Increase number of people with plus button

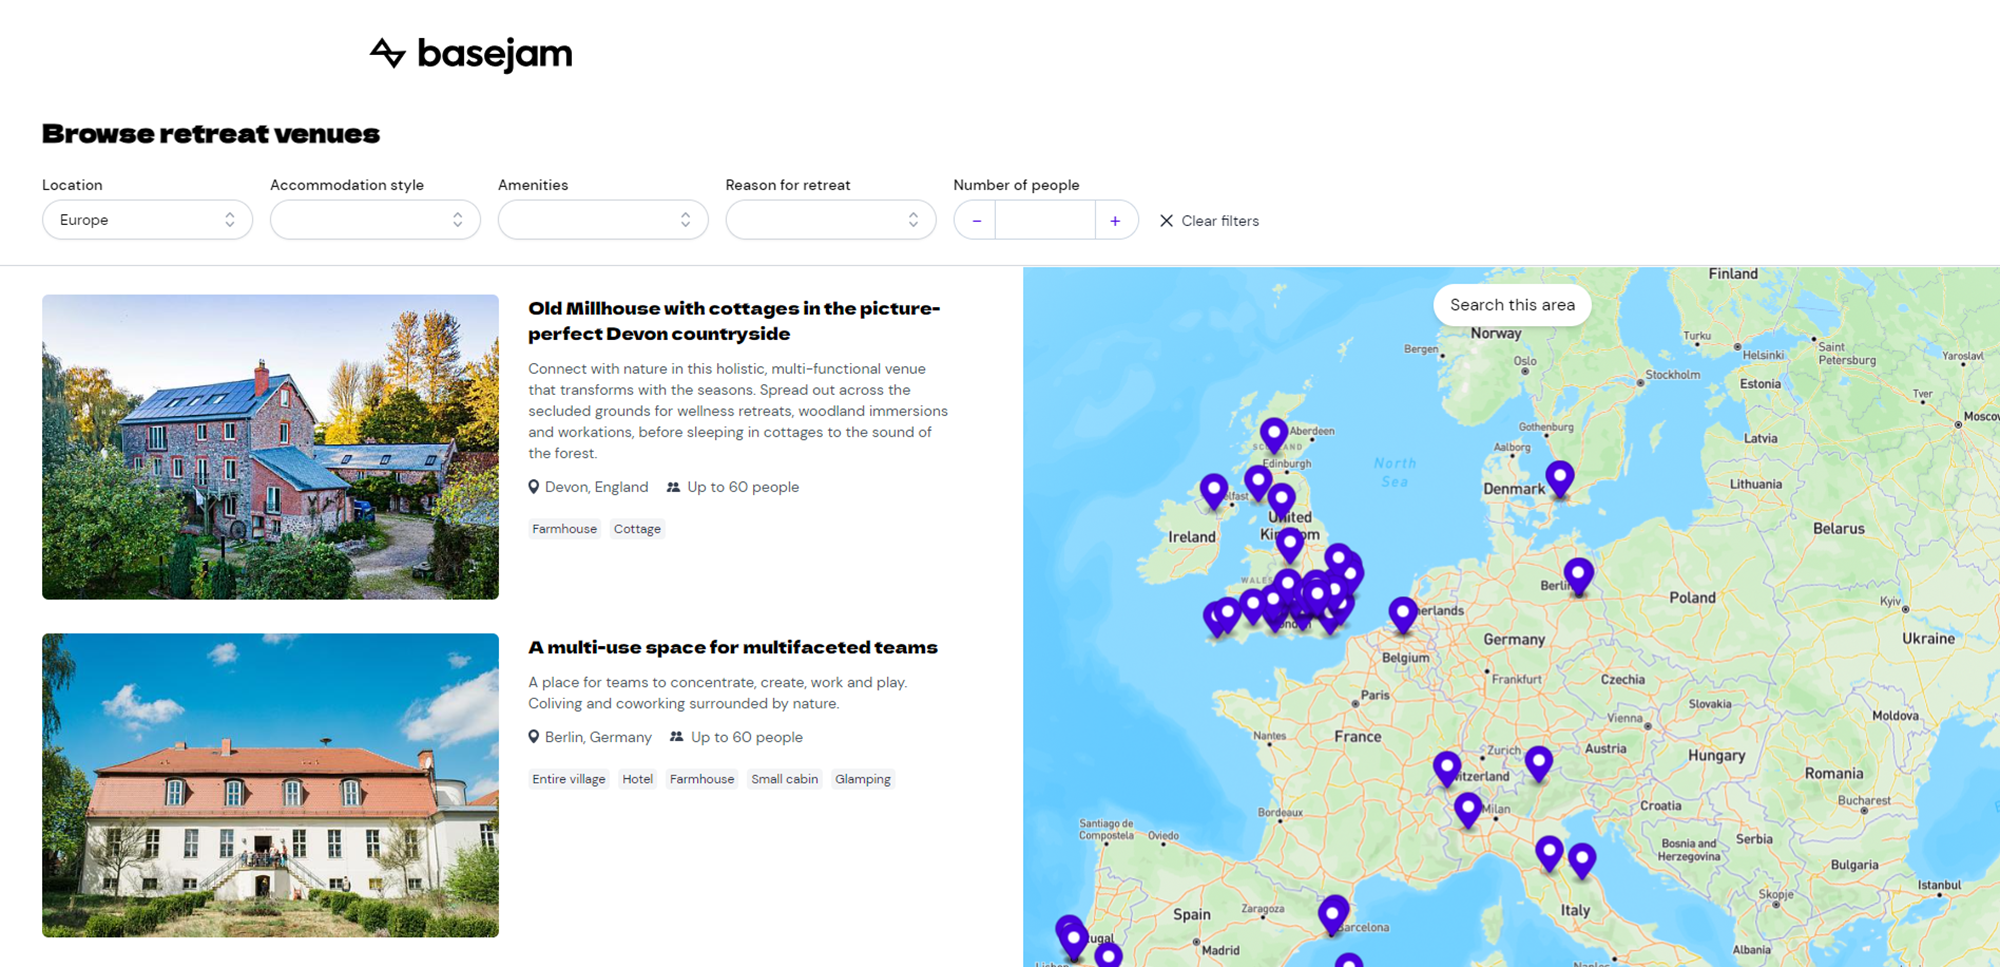click(1115, 220)
